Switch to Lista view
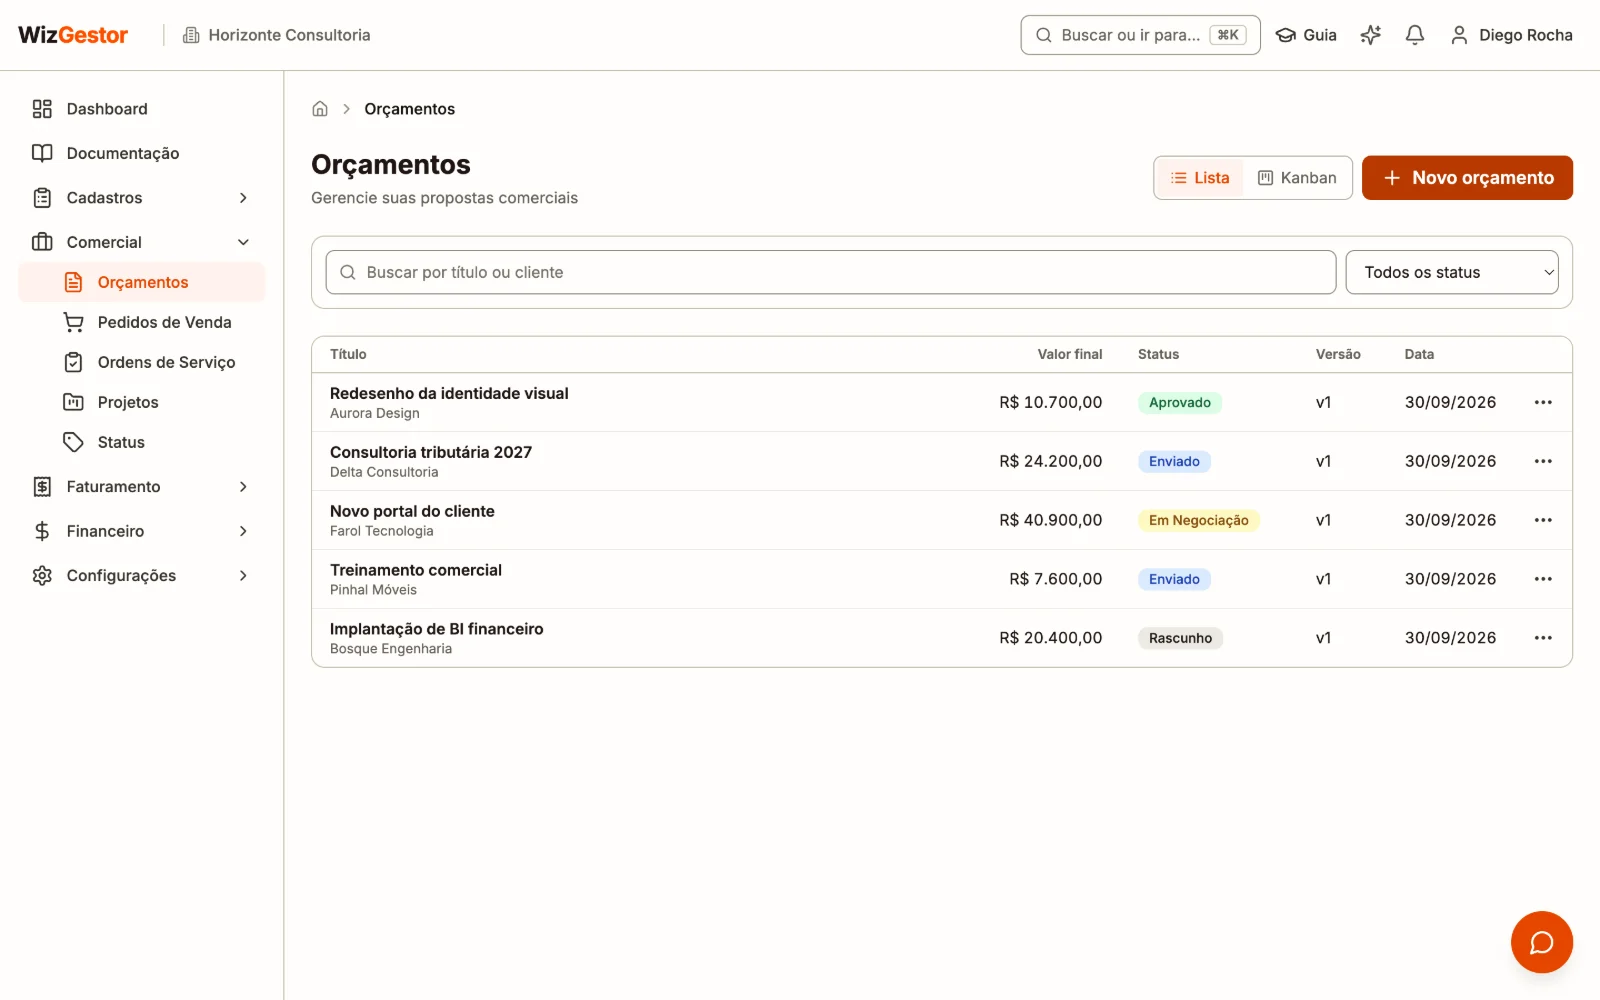1600x1000 pixels. pos(1200,178)
